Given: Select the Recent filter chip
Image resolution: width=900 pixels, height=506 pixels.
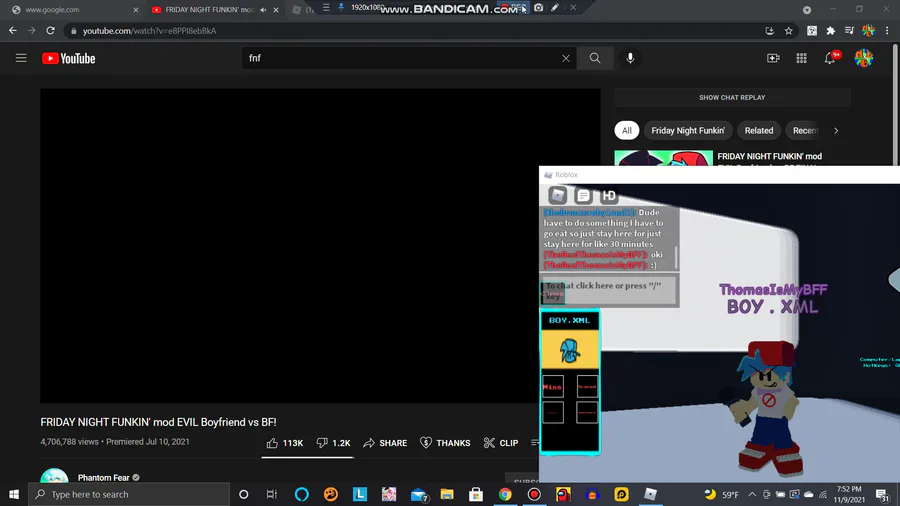Looking at the screenshot, I should pyautogui.click(x=805, y=131).
